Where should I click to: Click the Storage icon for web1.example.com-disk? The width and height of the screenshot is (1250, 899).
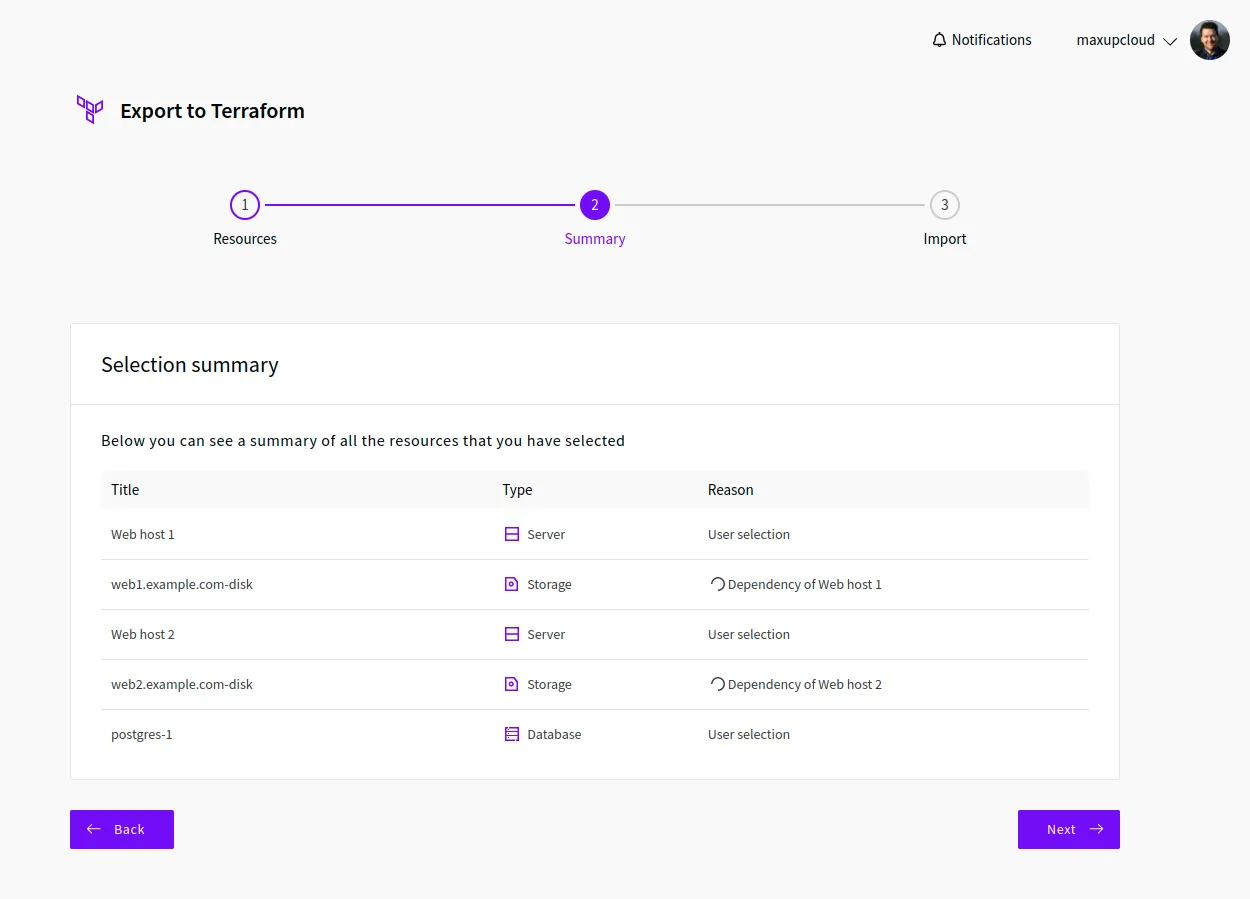click(511, 585)
